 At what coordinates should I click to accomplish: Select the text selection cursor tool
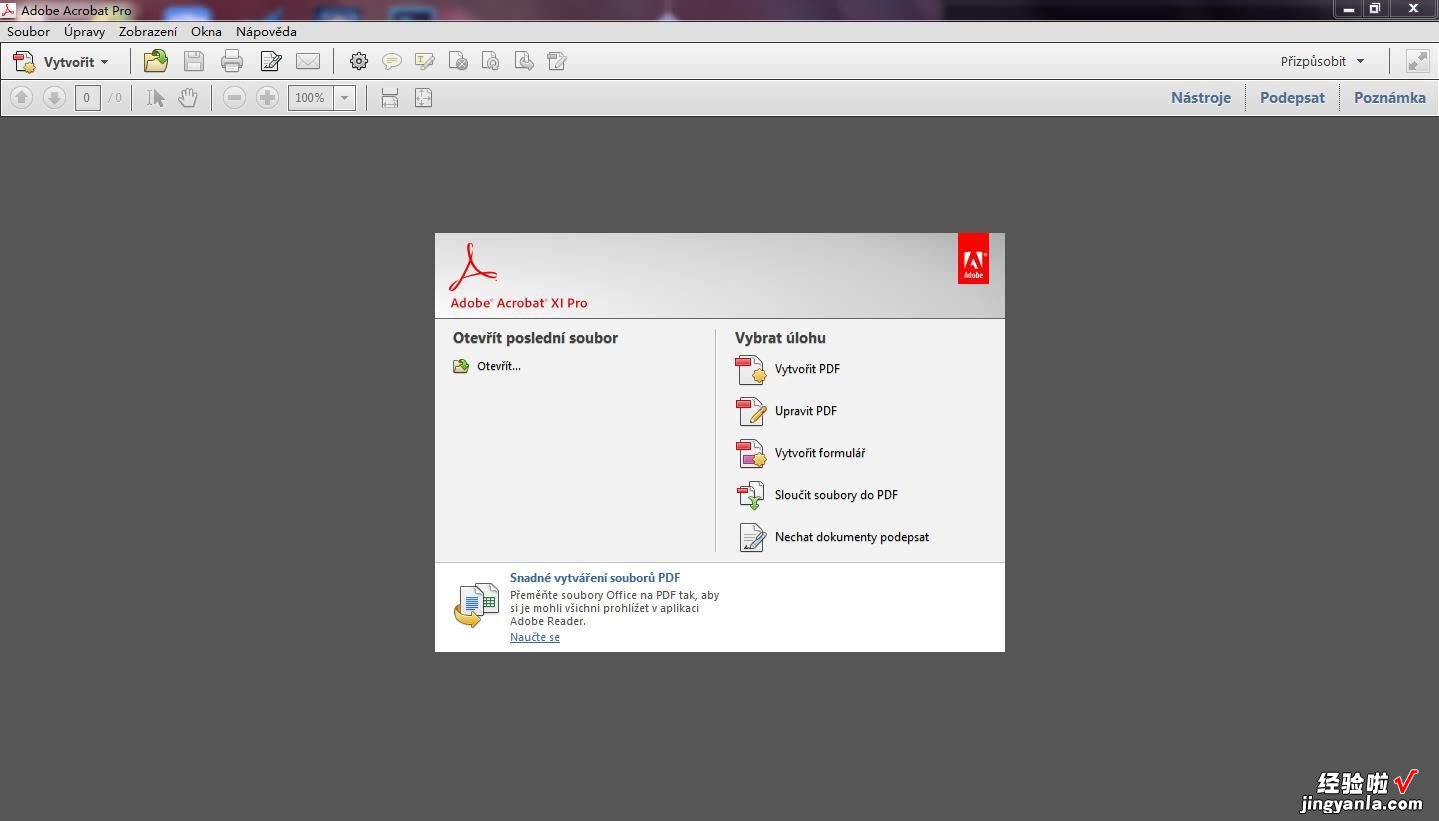tap(155, 98)
